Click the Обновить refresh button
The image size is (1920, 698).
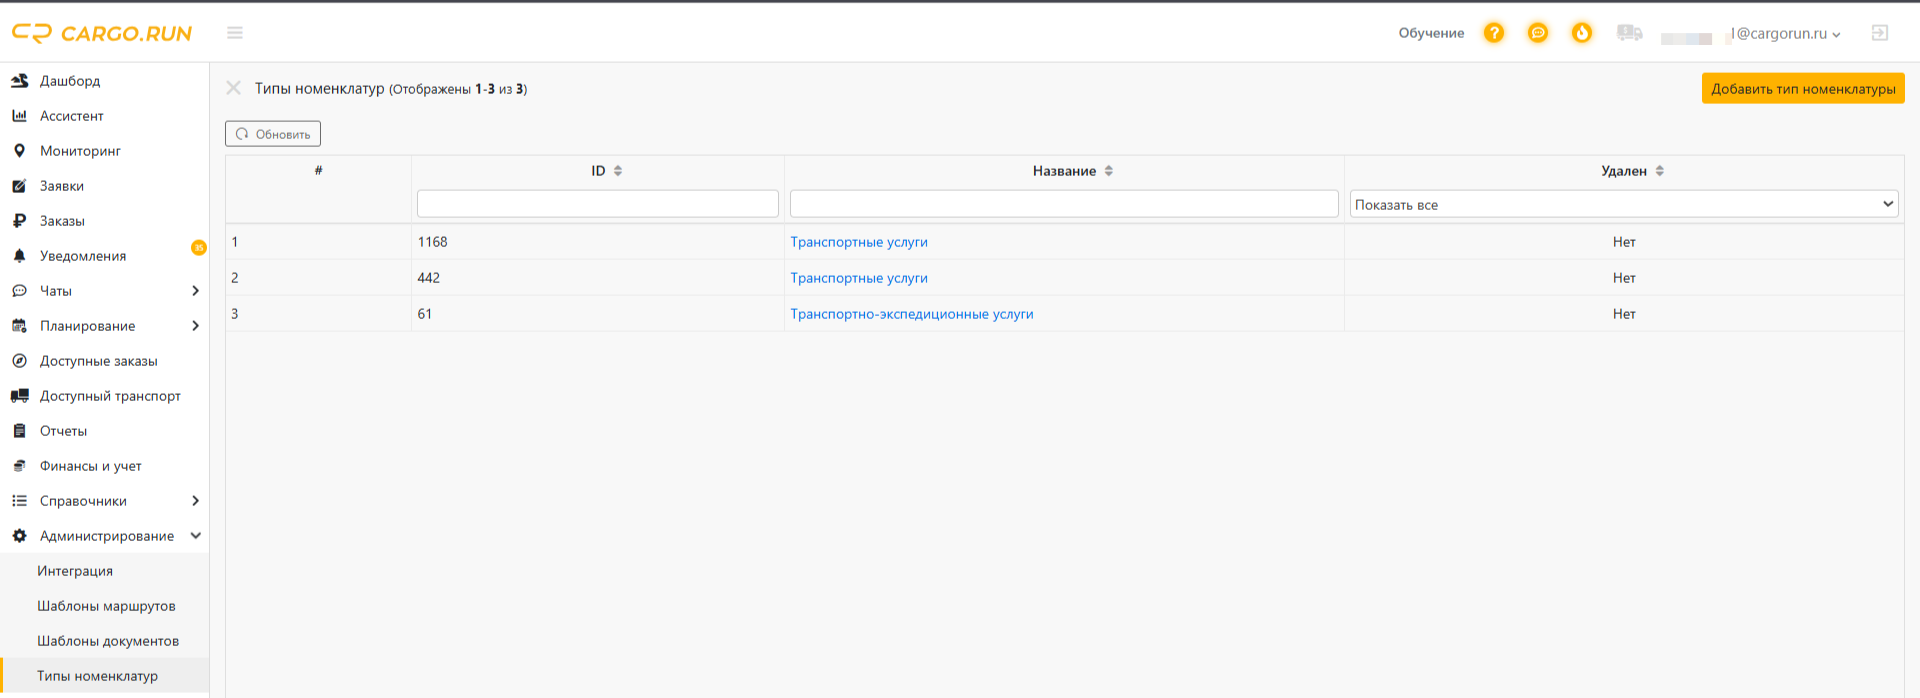[273, 134]
